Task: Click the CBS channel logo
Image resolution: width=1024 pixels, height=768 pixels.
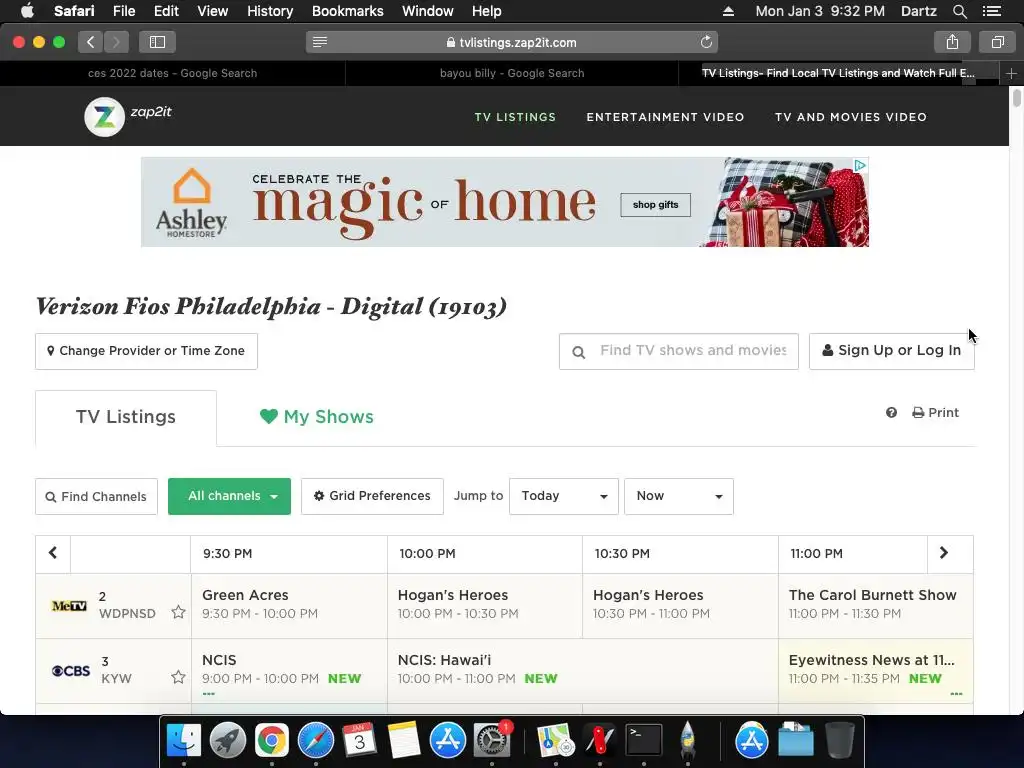Action: (x=71, y=671)
